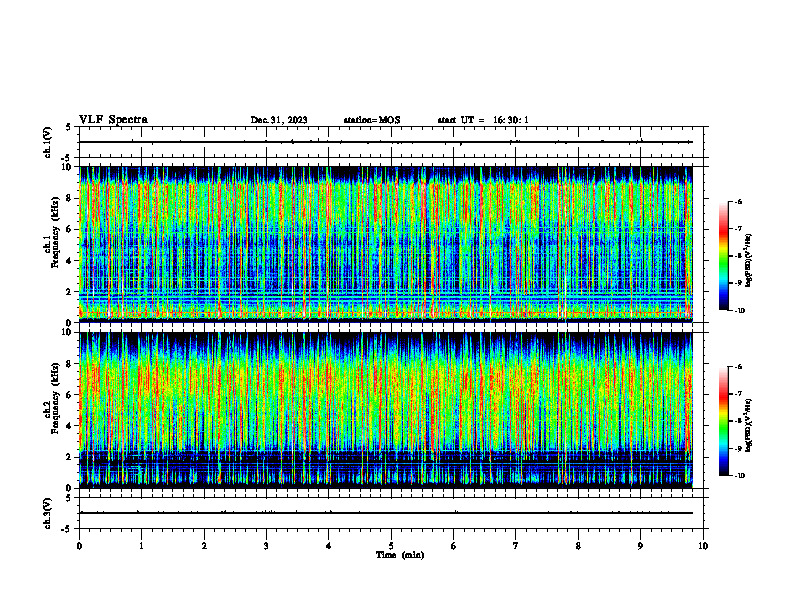Click the ch.2 colorbar "-6" tick label
This screenshot has height=612, width=792.
(x=739, y=367)
